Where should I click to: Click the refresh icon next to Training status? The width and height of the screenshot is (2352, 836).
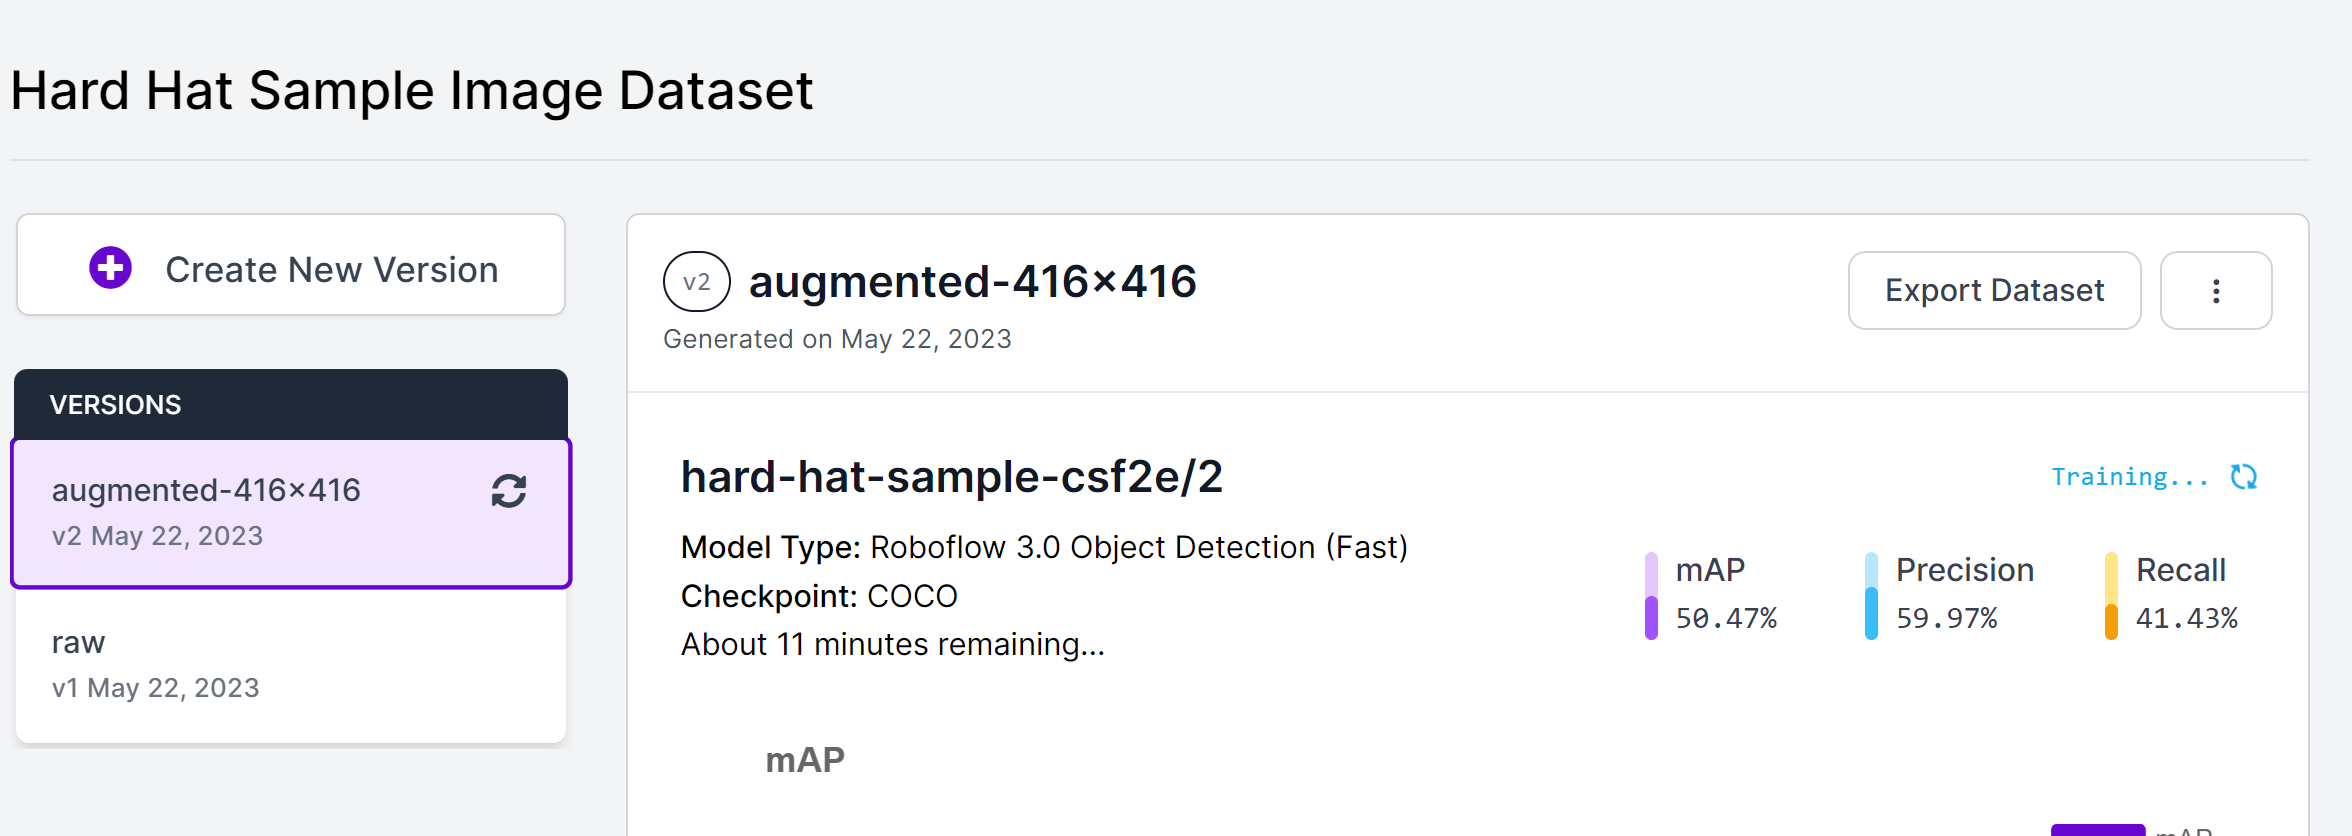[x=2243, y=477]
